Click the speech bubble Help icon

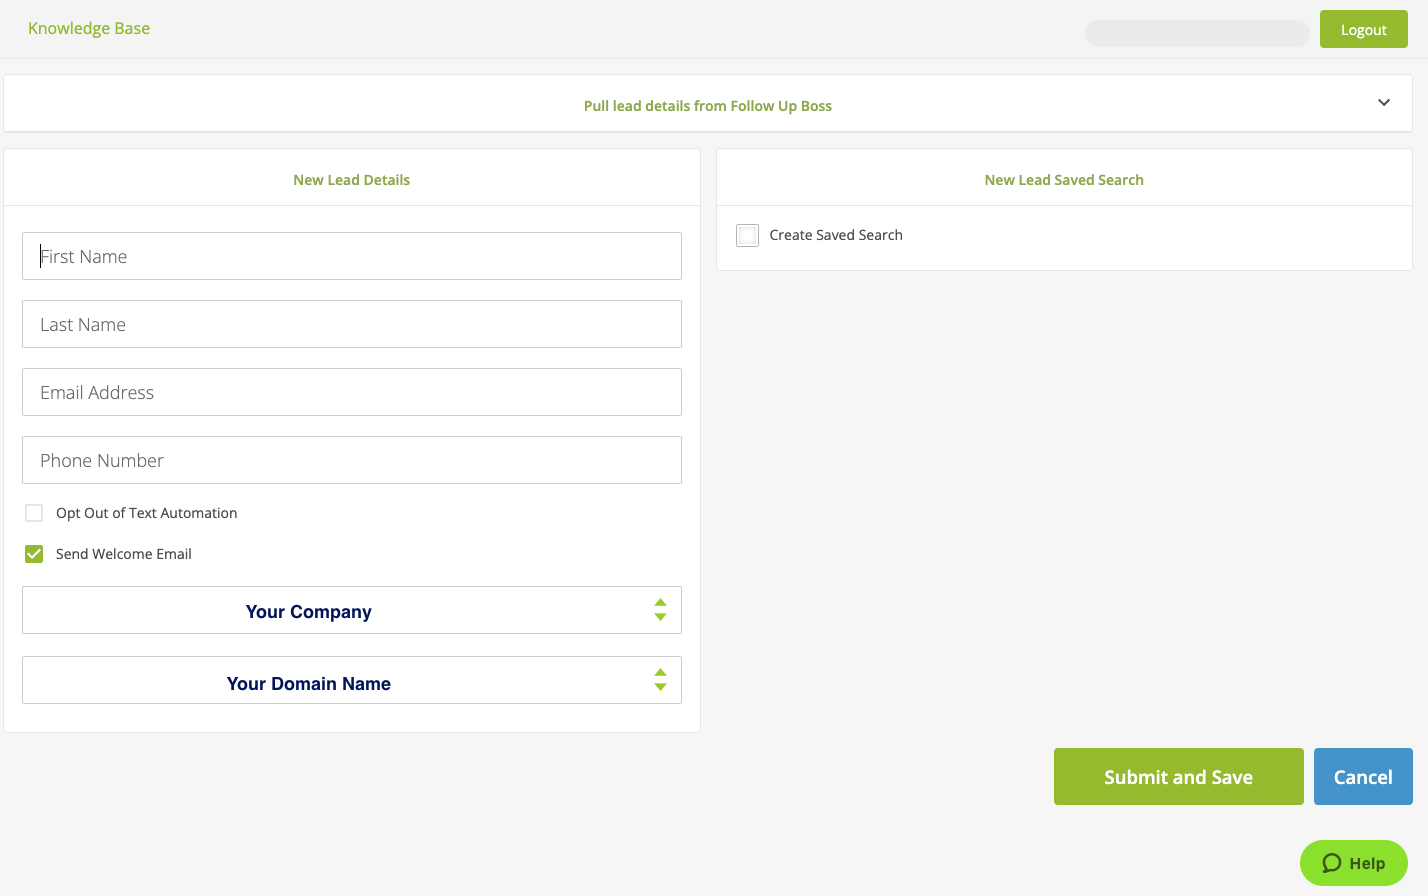click(x=1332, y=863)
